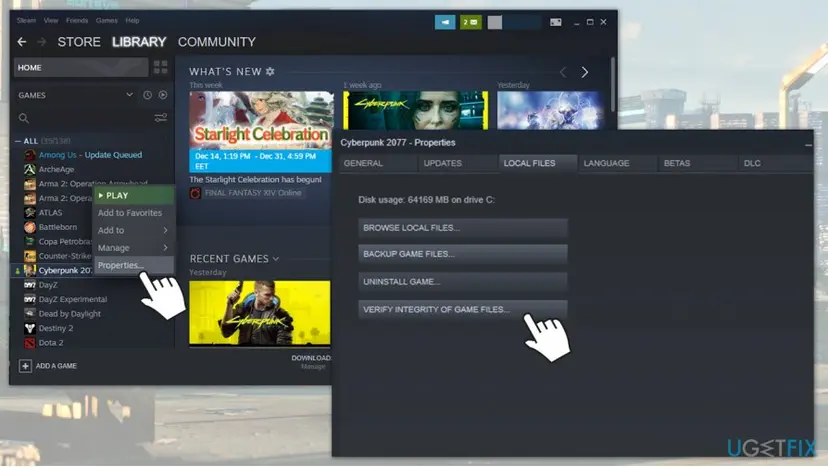Click the Dota 2 game icon
Image resolution: width=828 pixels, height=467 pixels.
30,342
